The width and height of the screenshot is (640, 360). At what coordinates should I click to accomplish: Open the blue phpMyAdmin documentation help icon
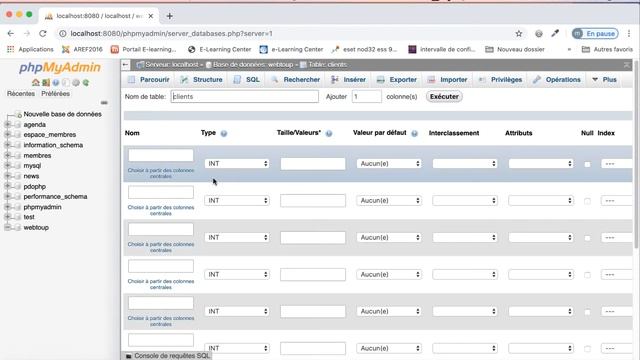(x=56, y=82)
